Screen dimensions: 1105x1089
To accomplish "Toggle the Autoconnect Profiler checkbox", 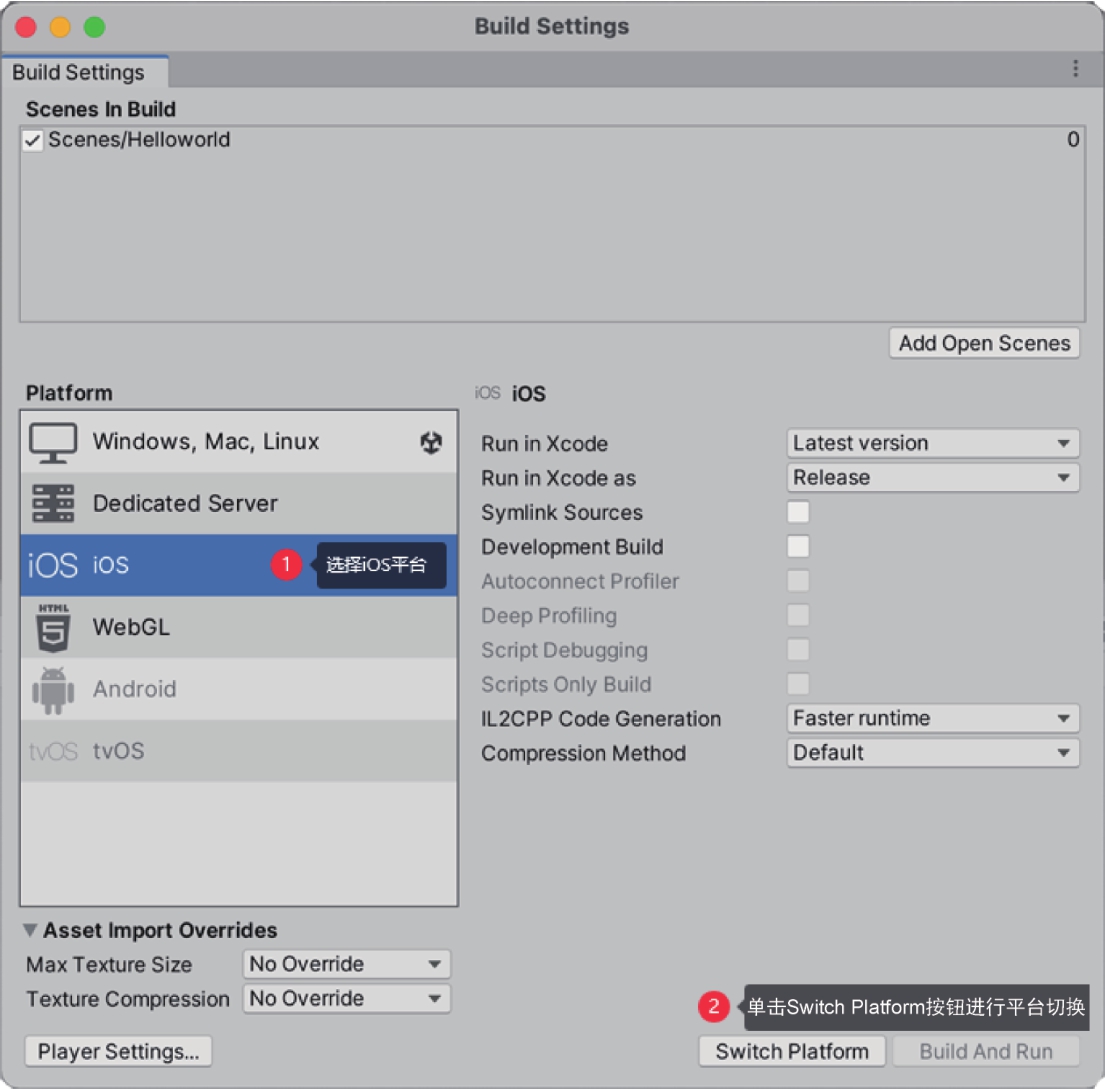I will tap(798, 581).
